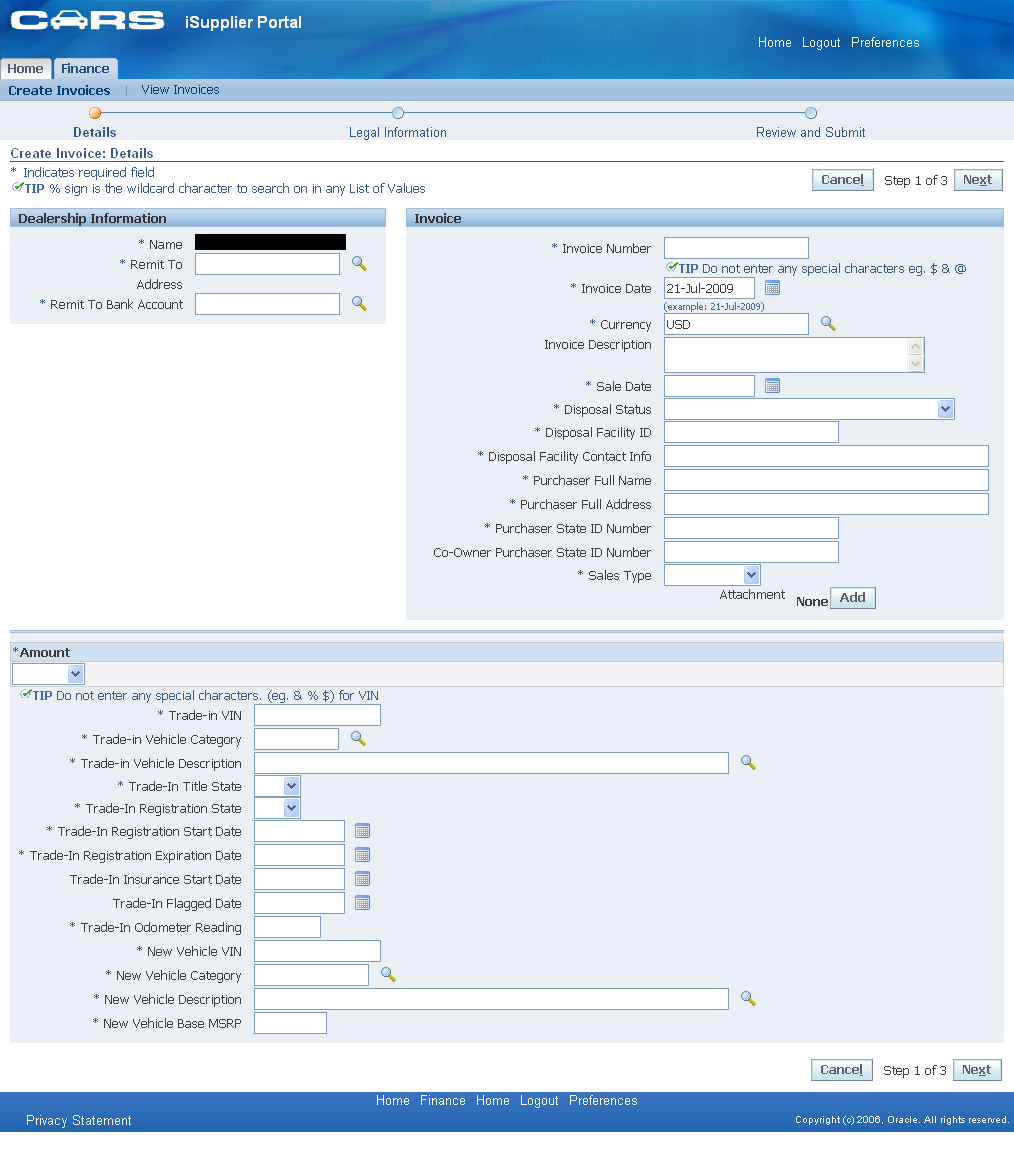The width and height of the screenshot is (1014, 1151).
Task: Focus the New Vehicle VIN field
Action: coord(317,951)
